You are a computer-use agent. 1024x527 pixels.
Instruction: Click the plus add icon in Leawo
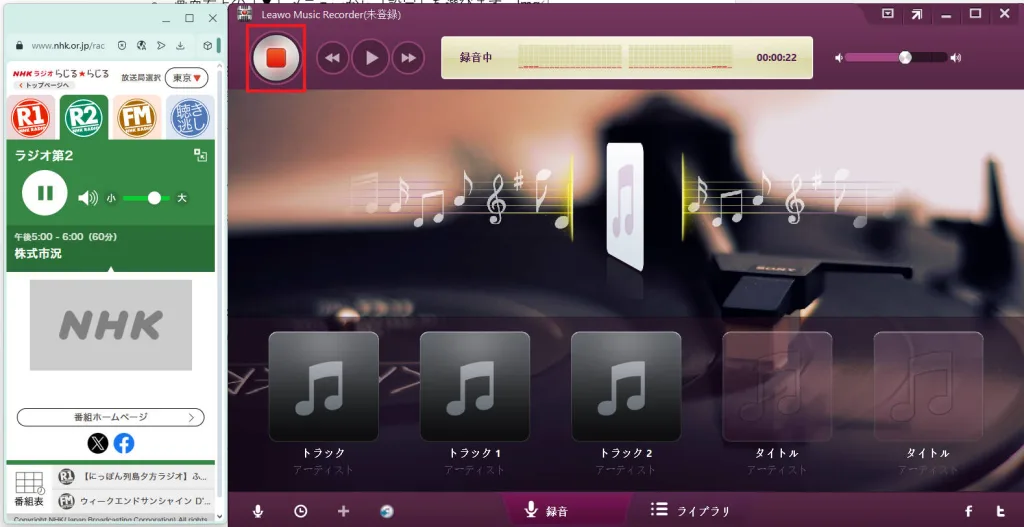[x=344, y=511]
